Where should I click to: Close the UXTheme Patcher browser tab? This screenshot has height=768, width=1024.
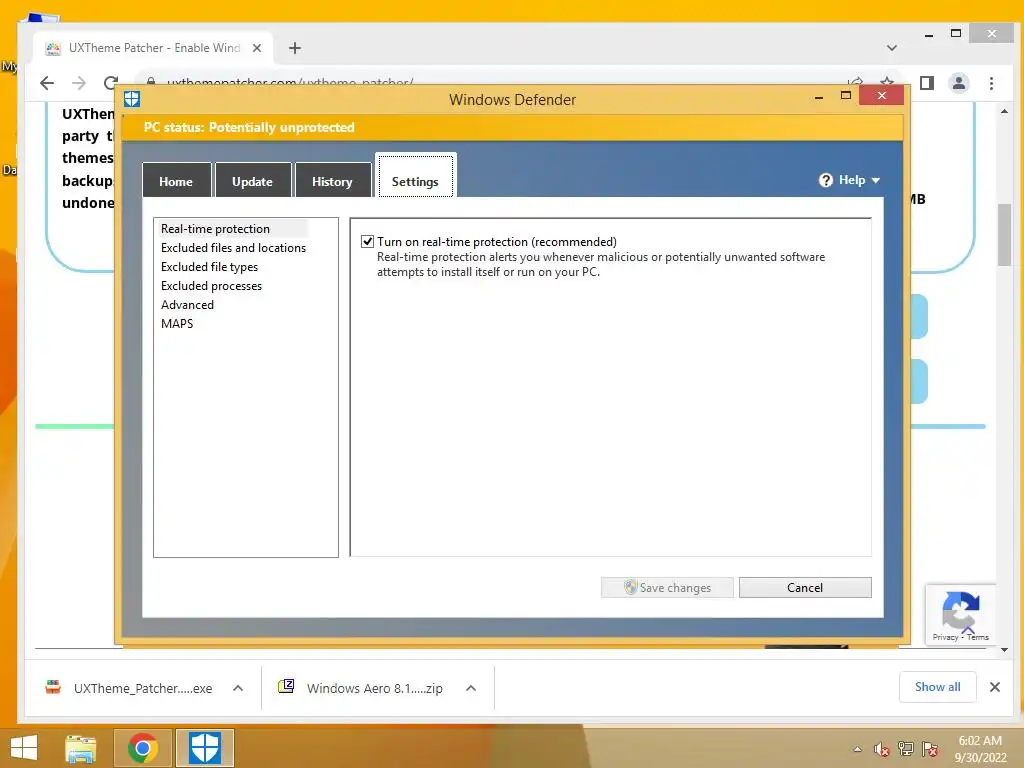[x=257, y=48]
